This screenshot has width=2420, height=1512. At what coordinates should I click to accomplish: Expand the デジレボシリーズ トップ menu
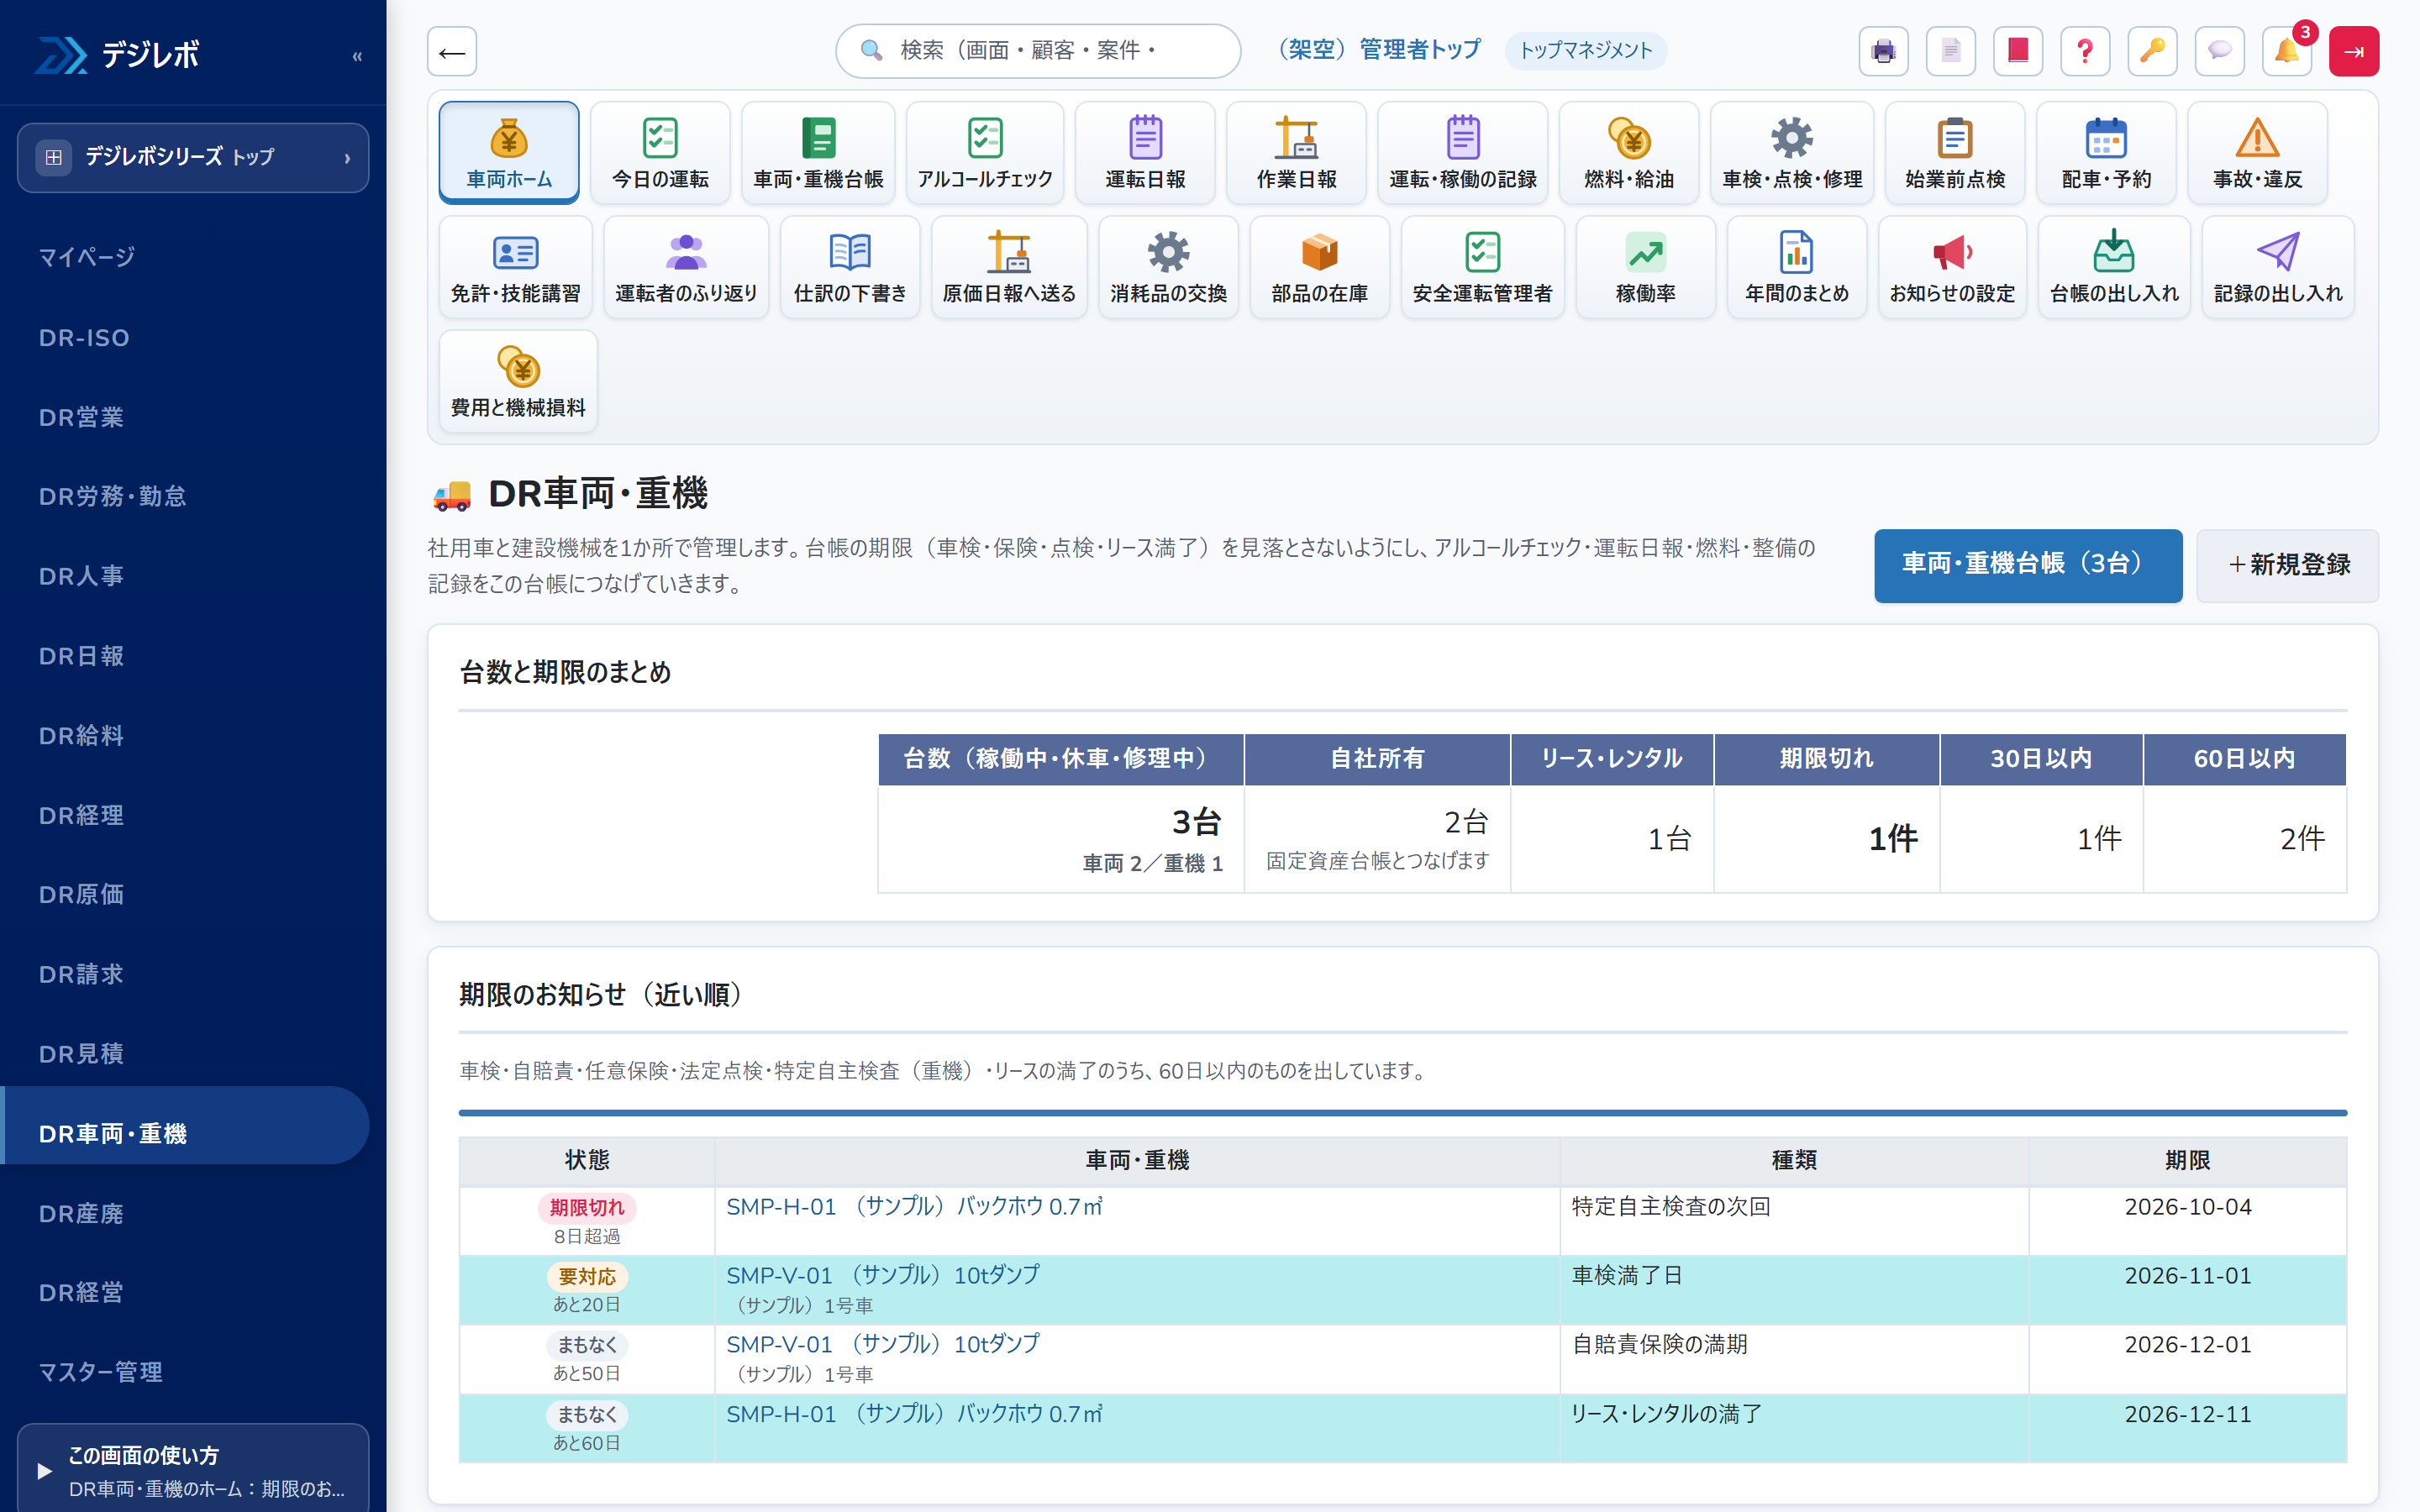193,157
